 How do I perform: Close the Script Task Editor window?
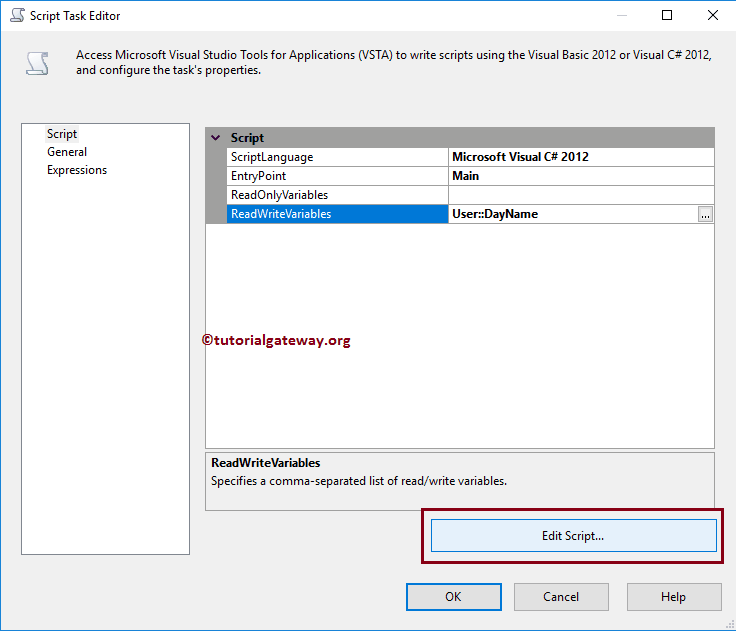(x=713, y=15)
